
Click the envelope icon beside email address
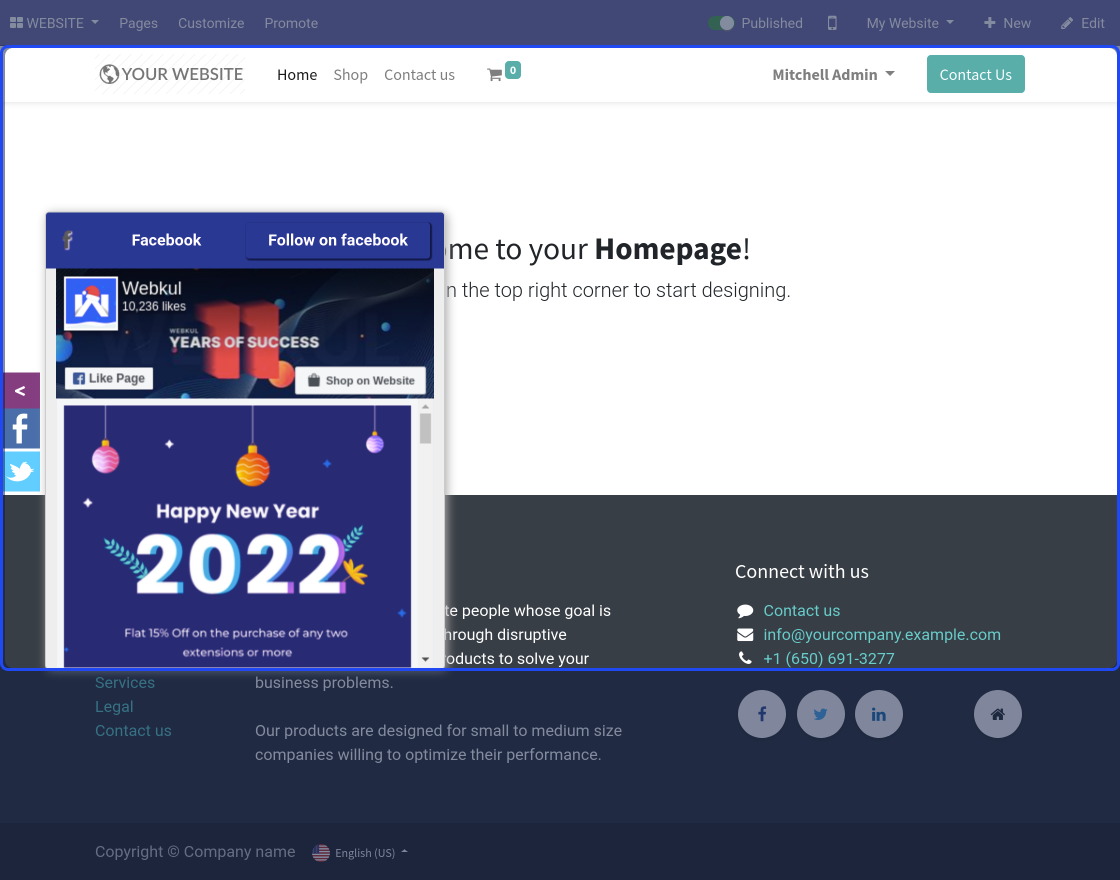point(745,634)
